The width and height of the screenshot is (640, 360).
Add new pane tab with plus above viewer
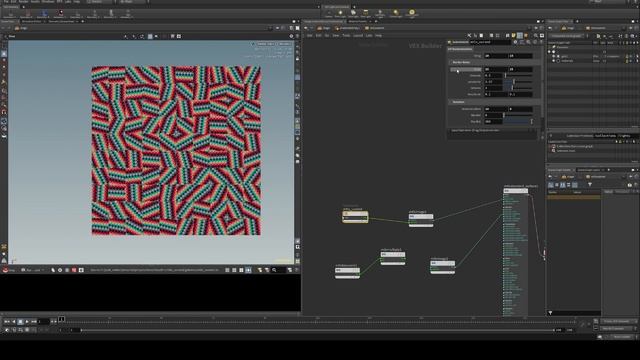(x=83, y=21)
